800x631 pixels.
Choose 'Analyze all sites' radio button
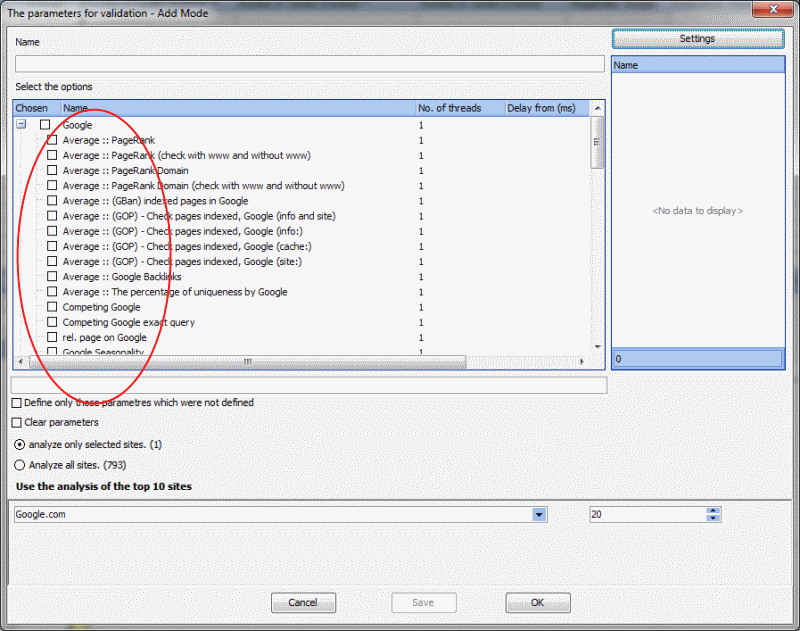coord(20,465)
